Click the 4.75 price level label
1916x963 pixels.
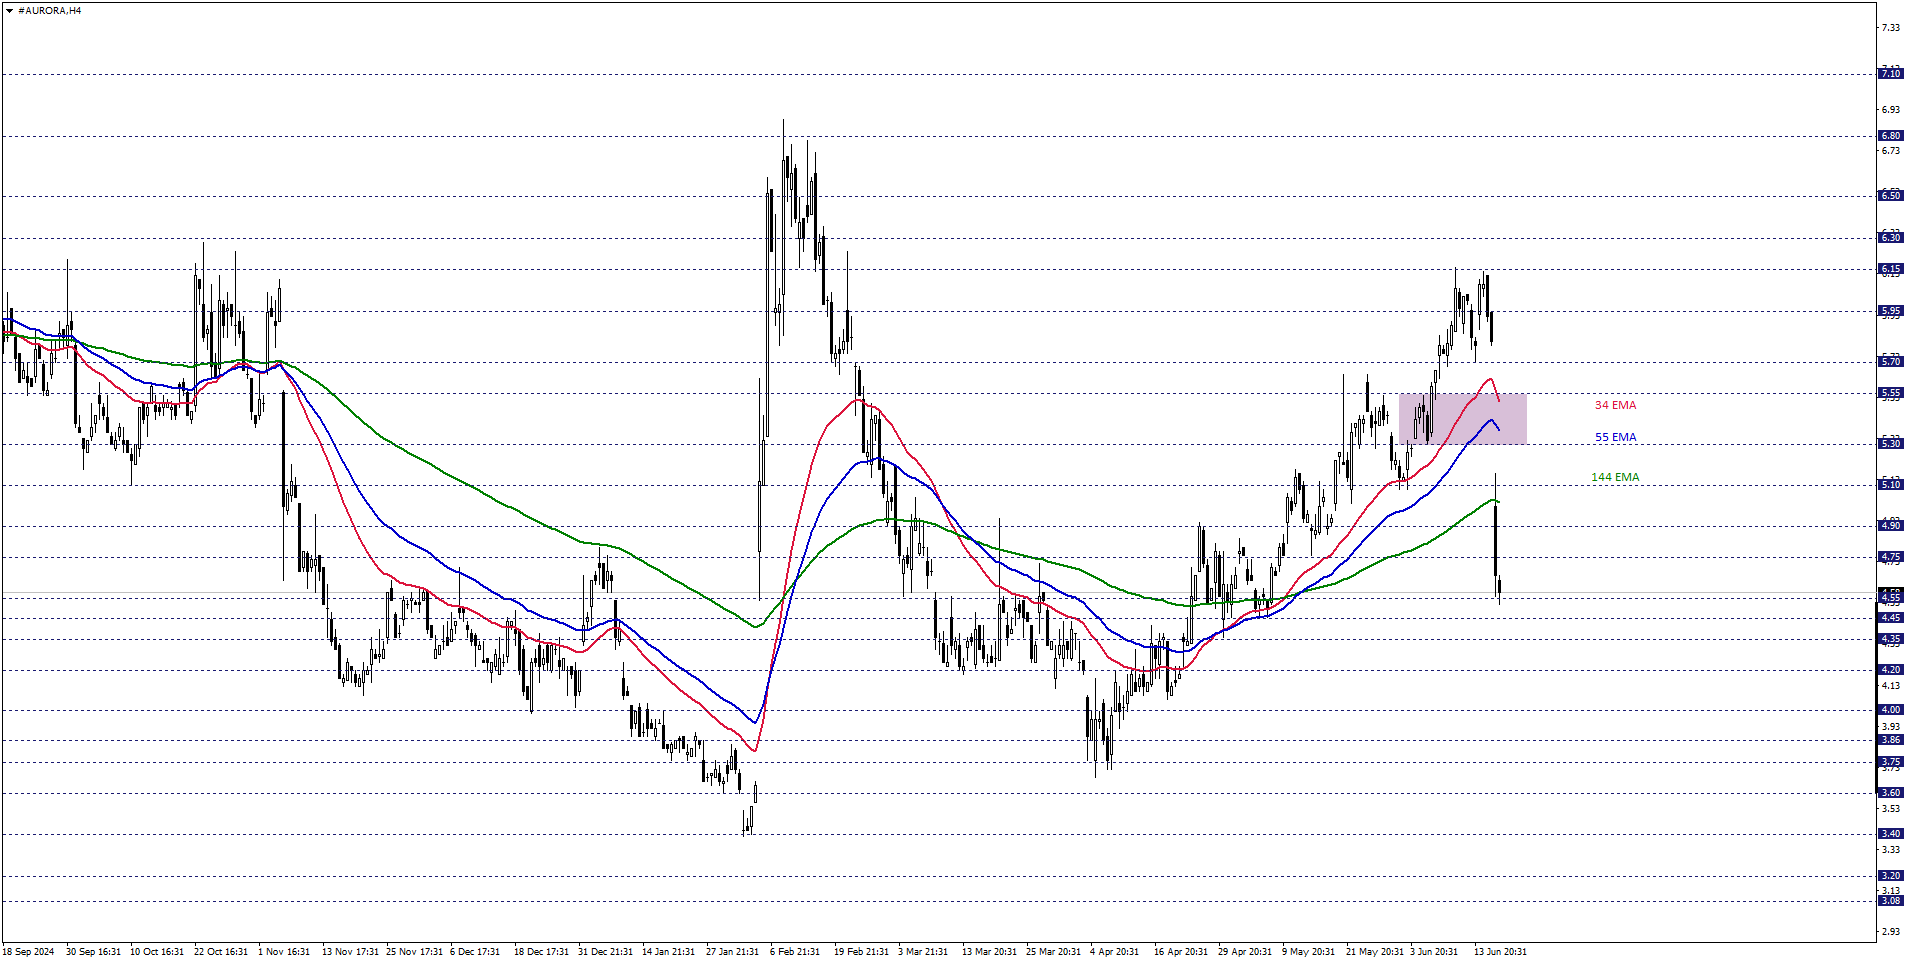point(1890,557)
